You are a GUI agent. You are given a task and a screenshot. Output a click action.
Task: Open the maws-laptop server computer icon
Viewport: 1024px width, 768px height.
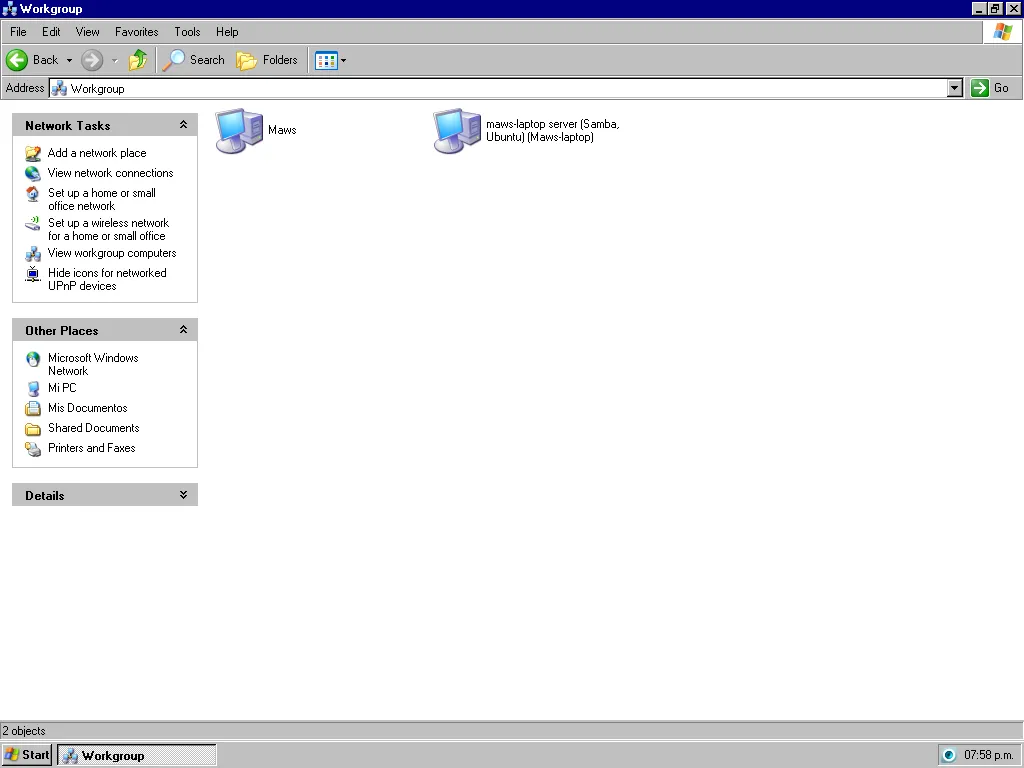point(457,131)
